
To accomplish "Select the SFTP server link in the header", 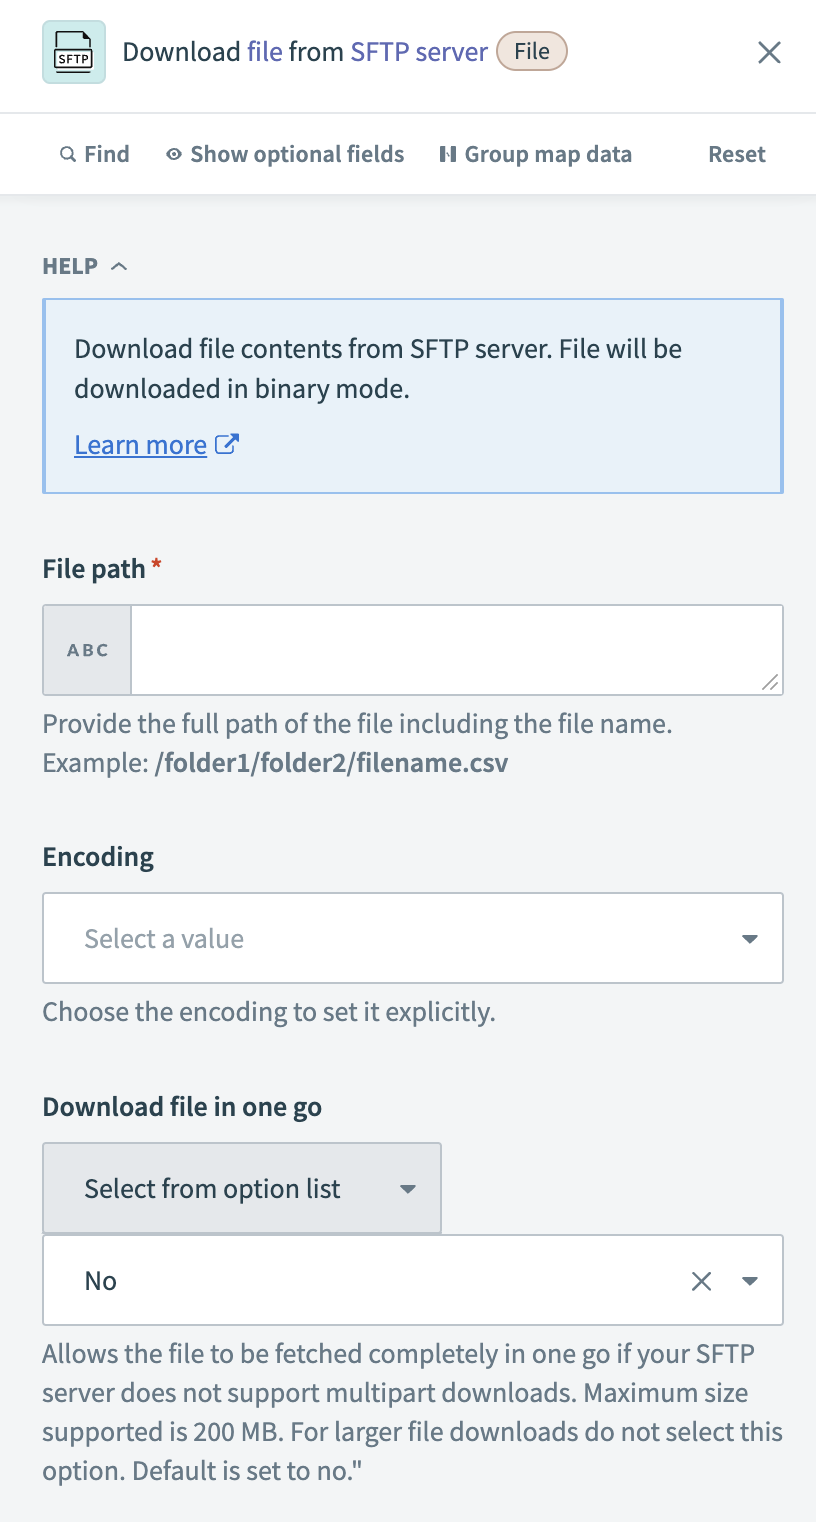I will pos(419,51).
